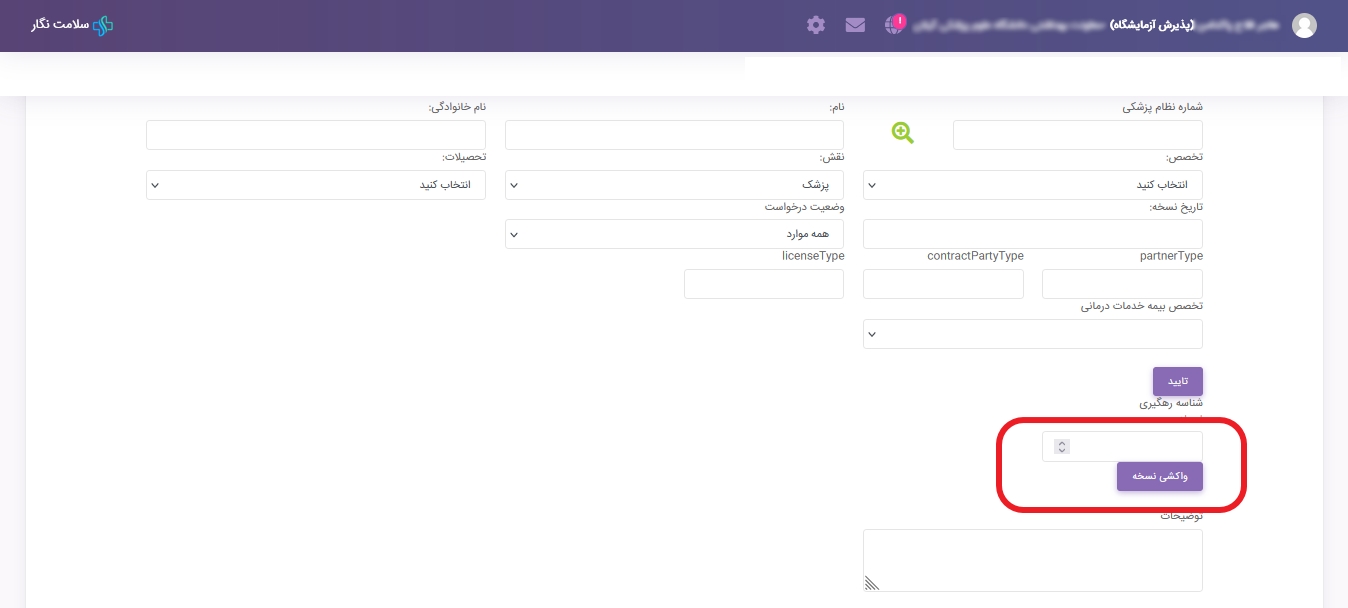Click the licenseType input box
The image size is (1348, 608).
763,284
